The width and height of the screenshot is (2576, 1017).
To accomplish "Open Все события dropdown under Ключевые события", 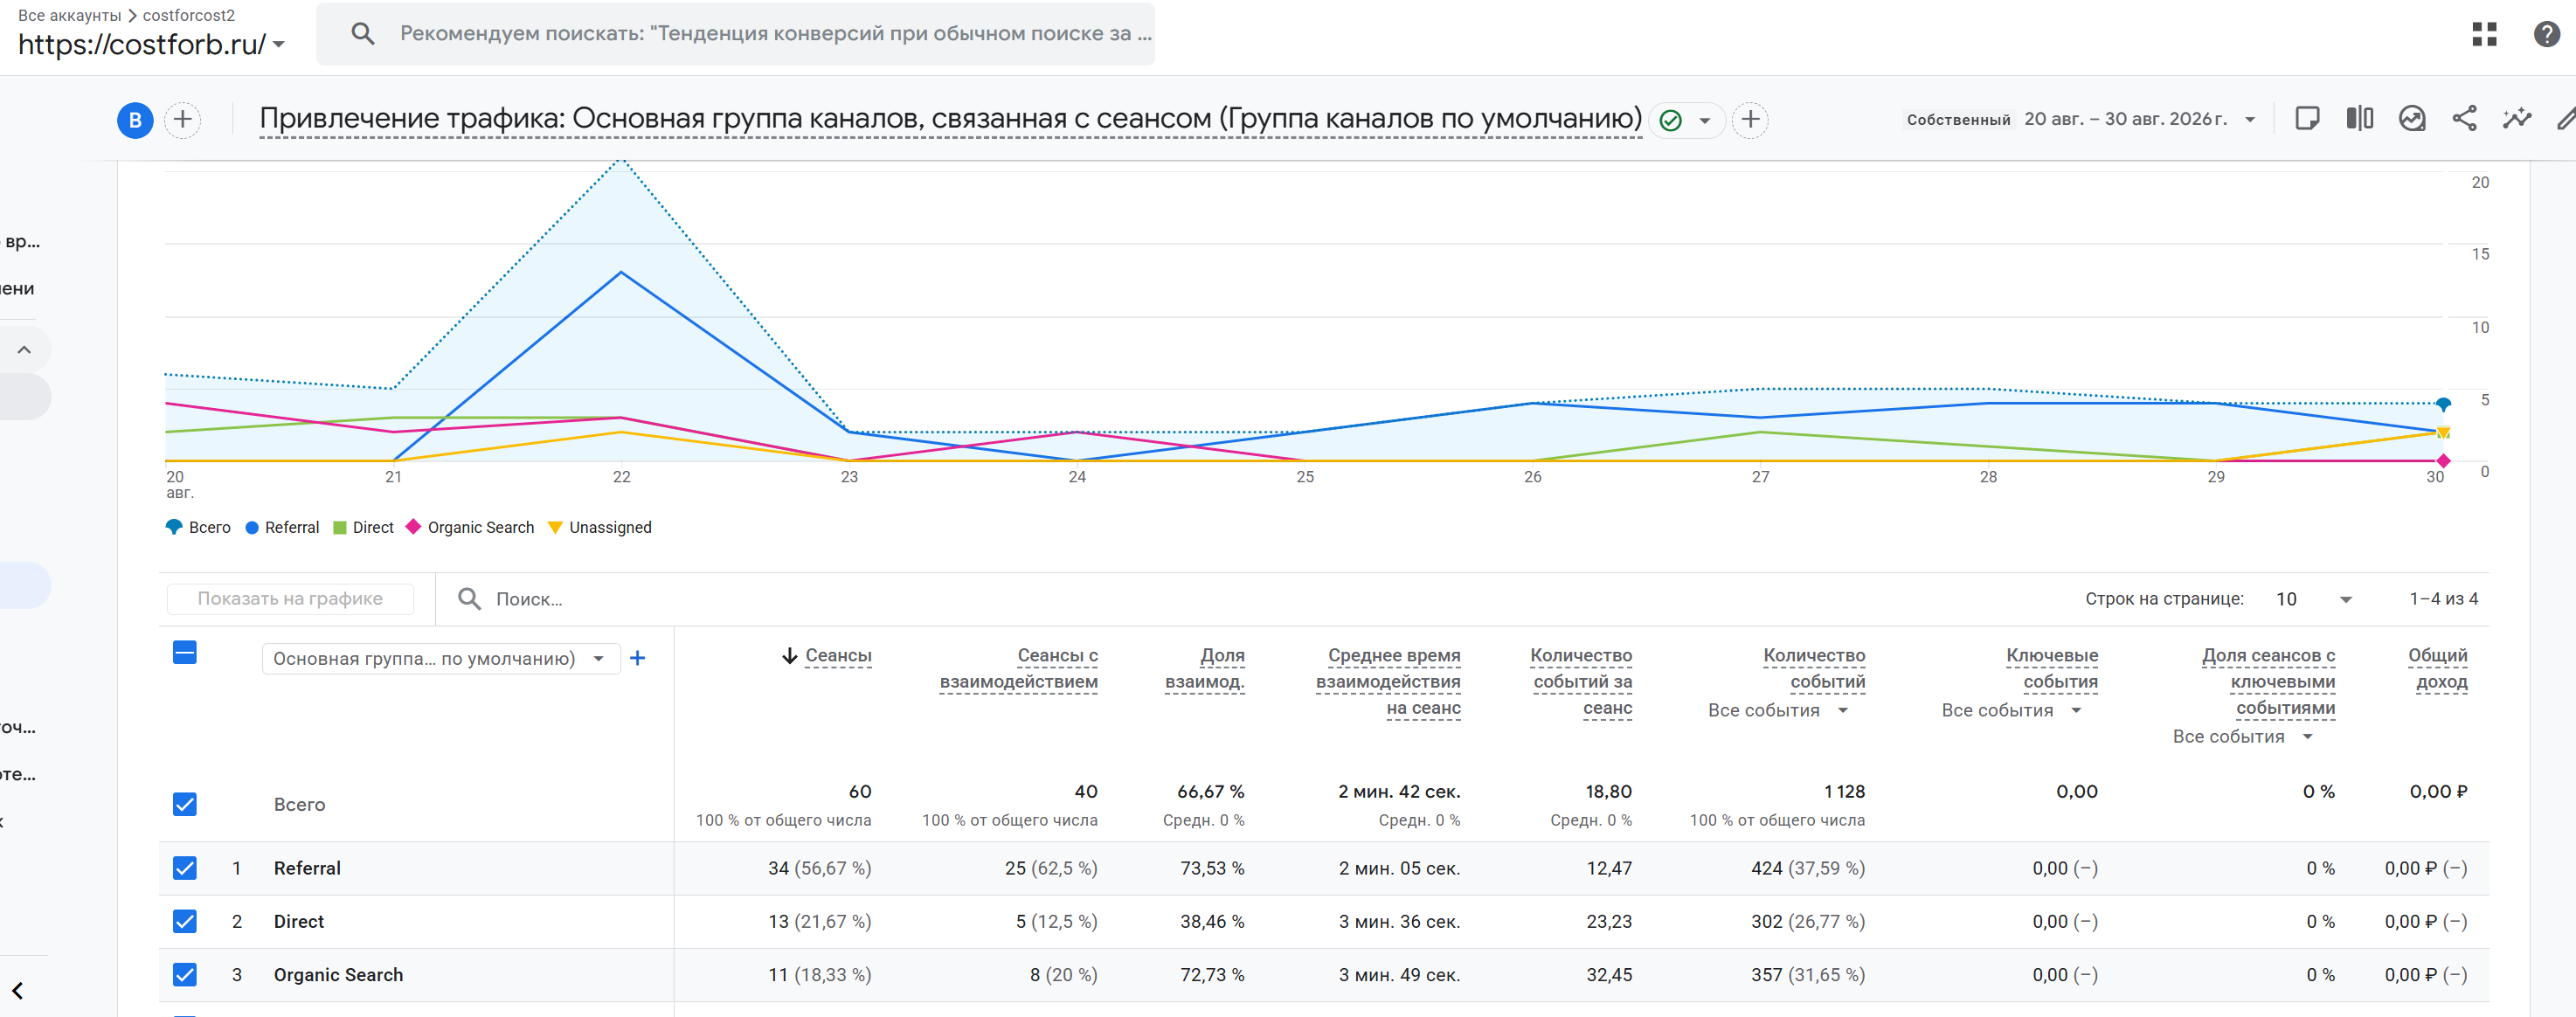I will 2012,710.
